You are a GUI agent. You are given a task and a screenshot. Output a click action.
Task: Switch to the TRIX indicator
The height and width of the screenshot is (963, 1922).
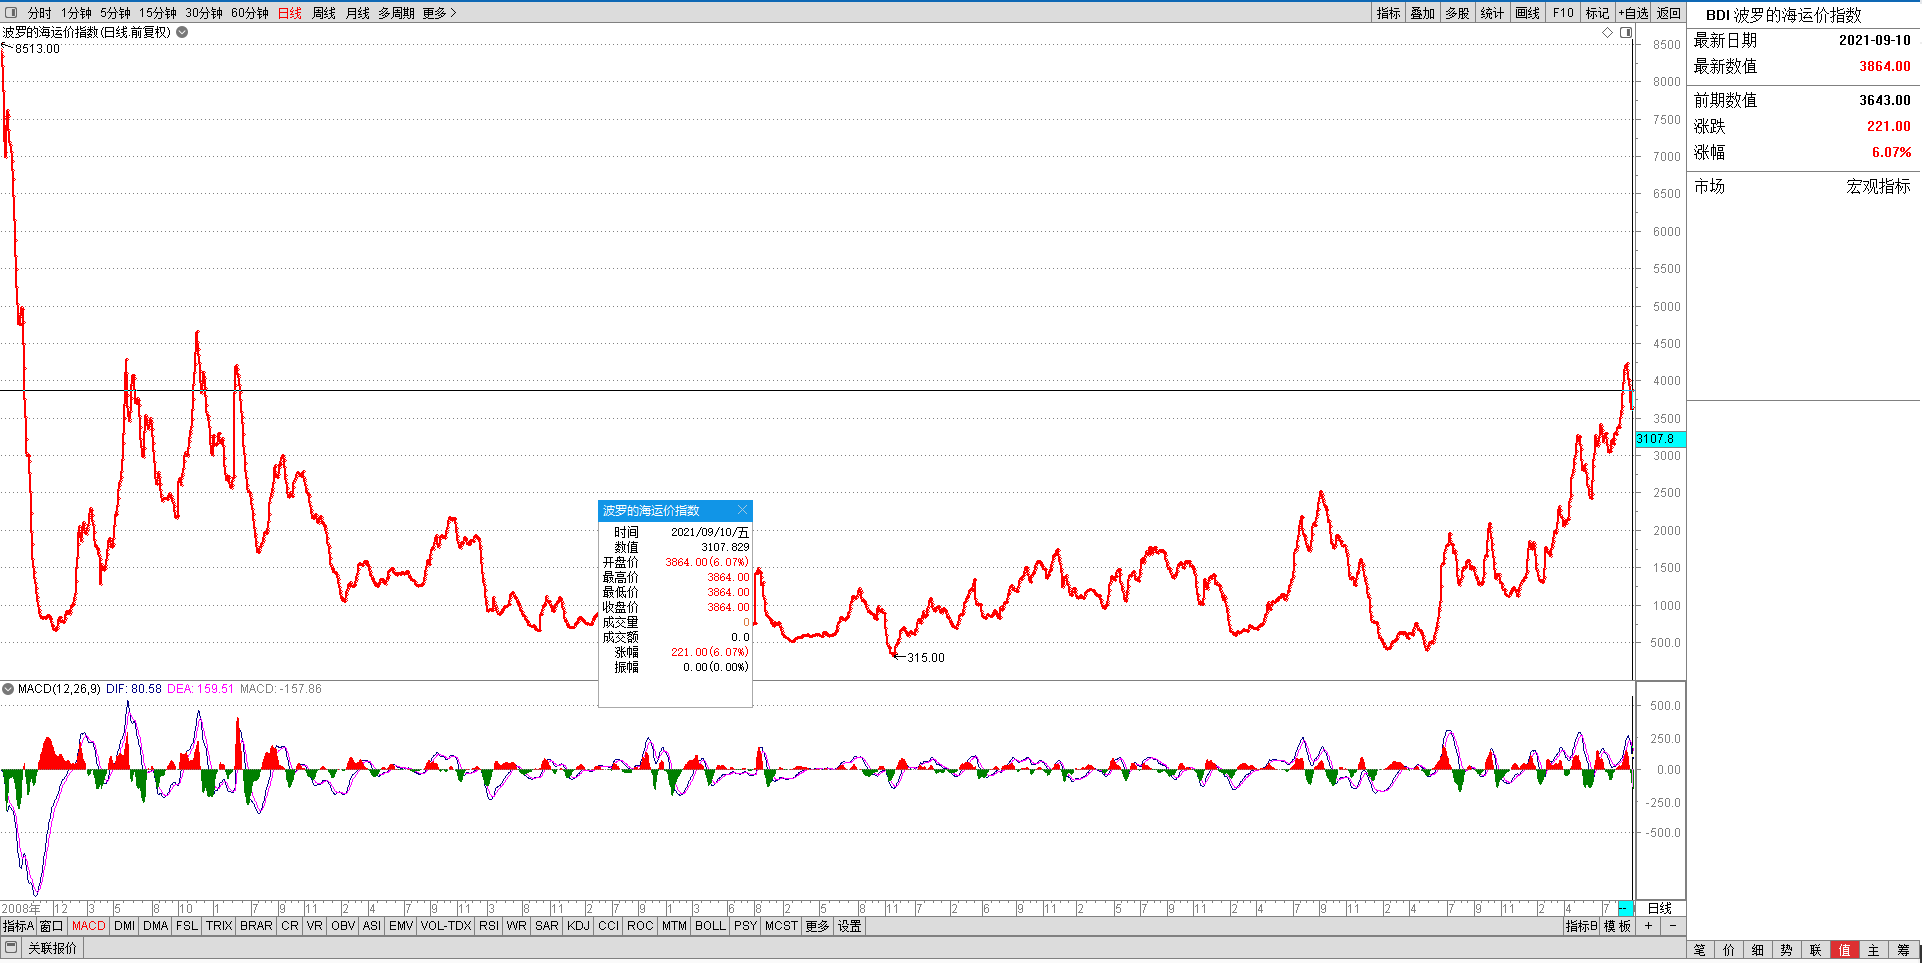tap(219, 926)
